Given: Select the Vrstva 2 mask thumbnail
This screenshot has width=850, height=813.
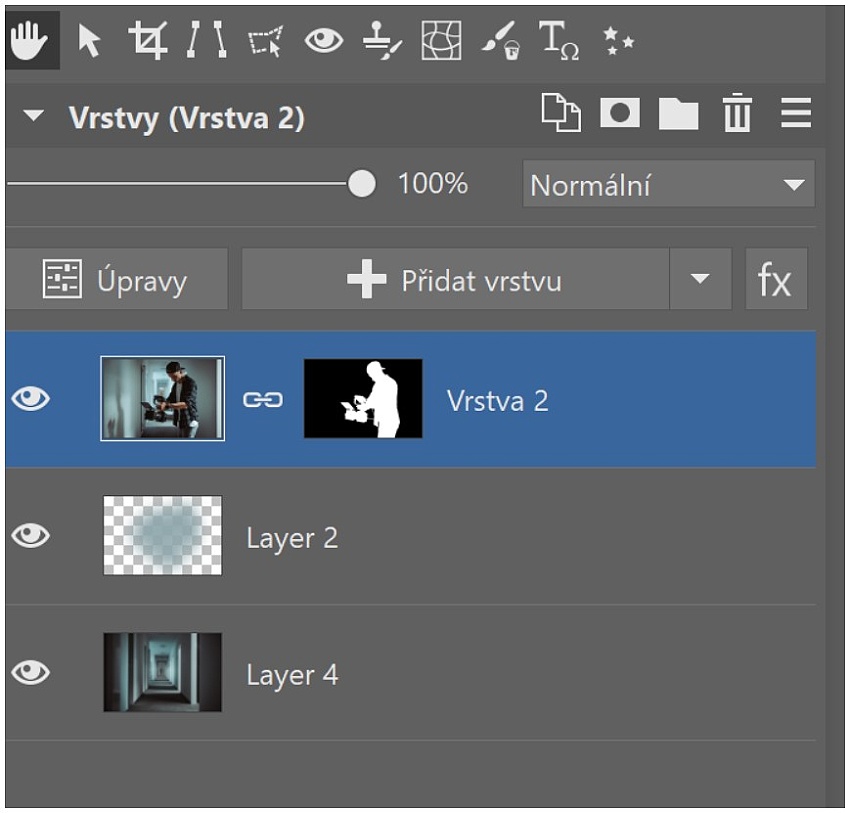Looking at the screenshot, I should tap(363, 398).
